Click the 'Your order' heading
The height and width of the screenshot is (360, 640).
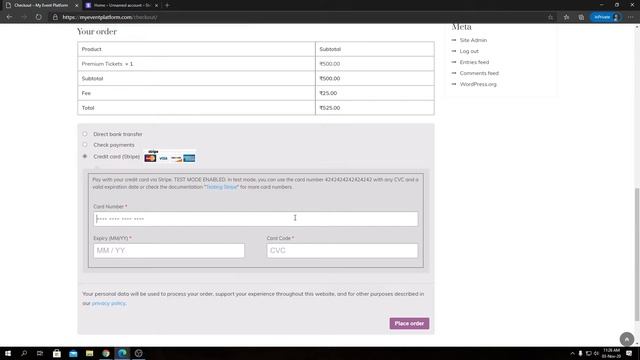pos(97,31)
